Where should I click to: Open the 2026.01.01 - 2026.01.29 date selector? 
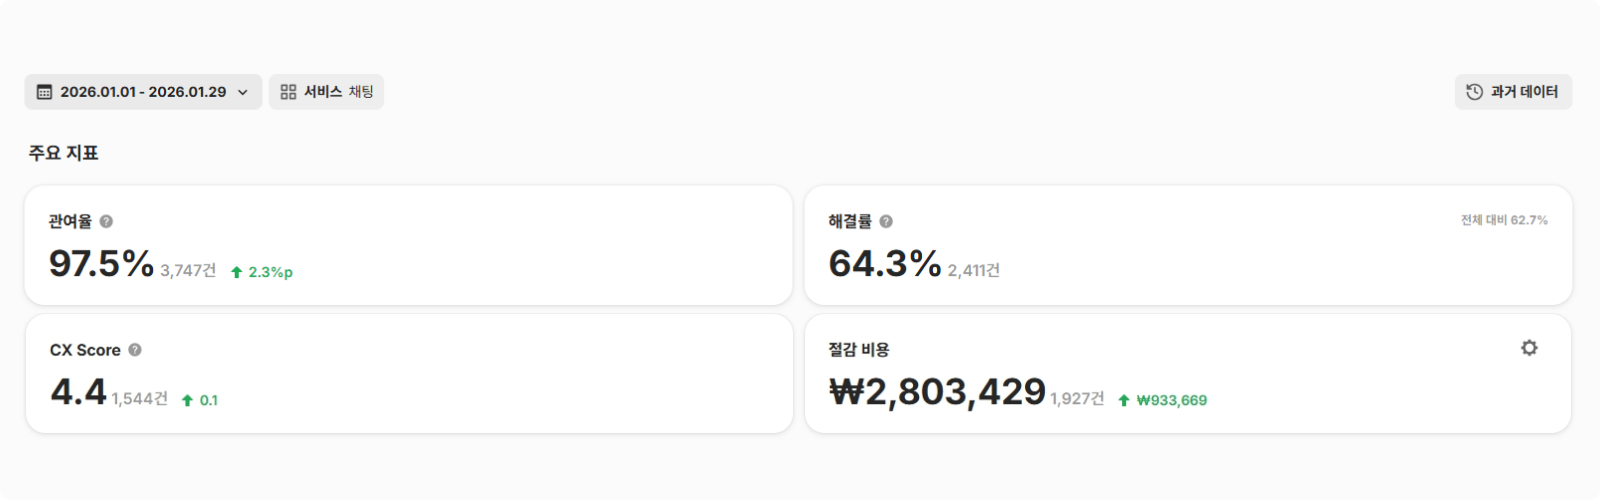click(x=143, y=92)
